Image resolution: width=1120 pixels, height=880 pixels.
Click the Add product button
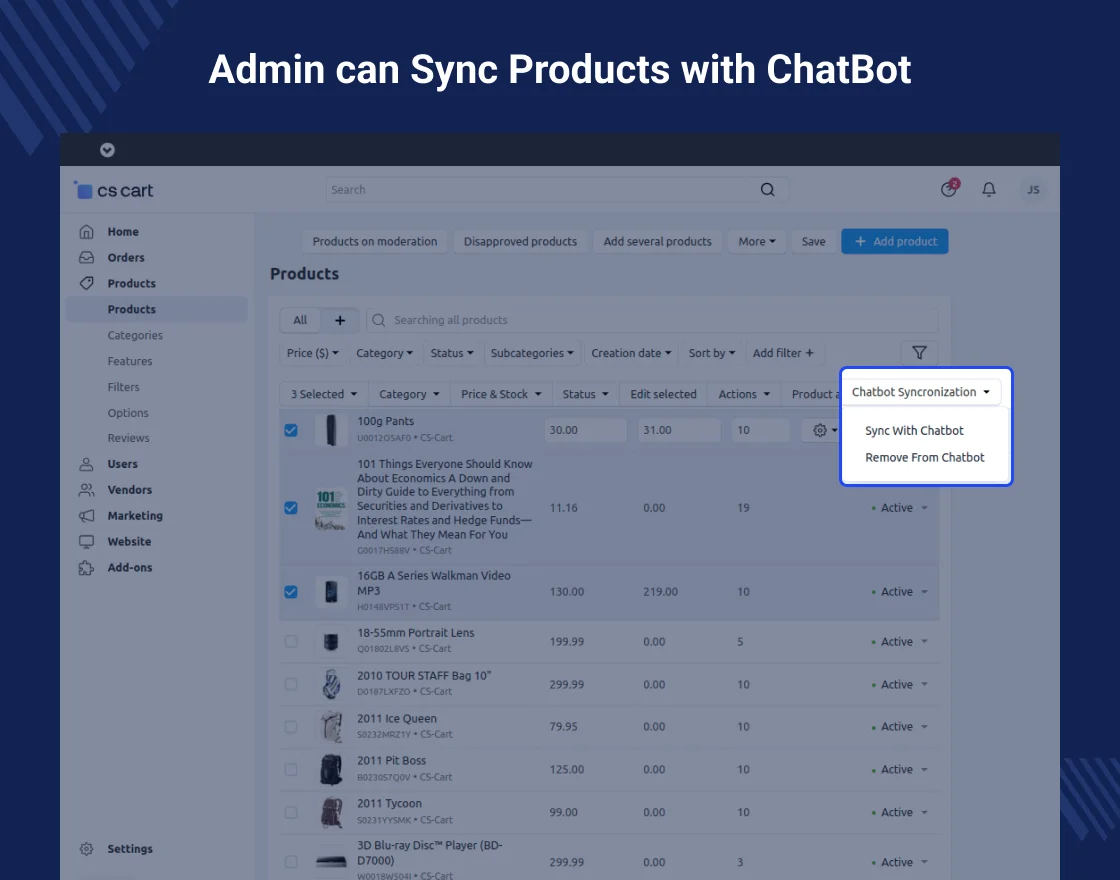coord(894,241)
